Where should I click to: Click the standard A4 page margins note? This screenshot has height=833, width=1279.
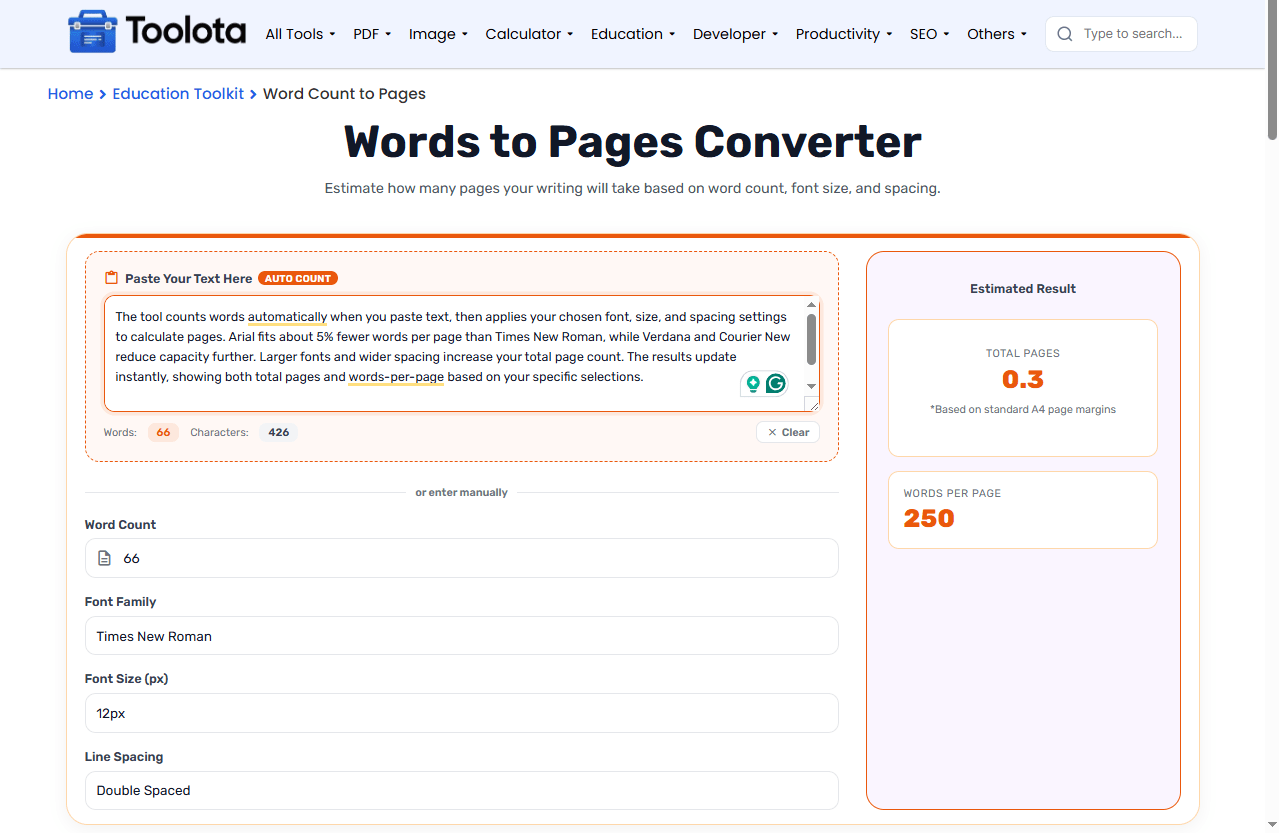(1023, 409)
